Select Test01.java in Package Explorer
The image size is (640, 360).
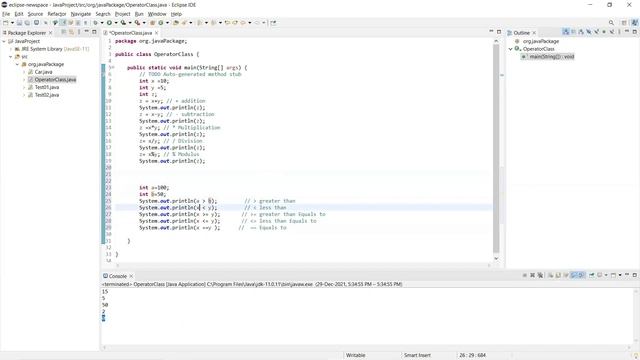click(x=47, y=87)
